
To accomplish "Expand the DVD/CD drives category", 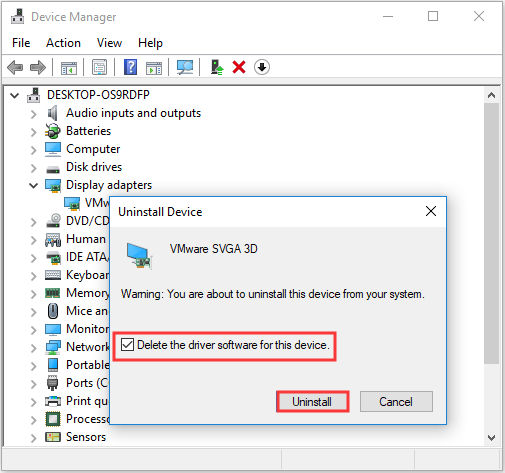I will 34,222.
